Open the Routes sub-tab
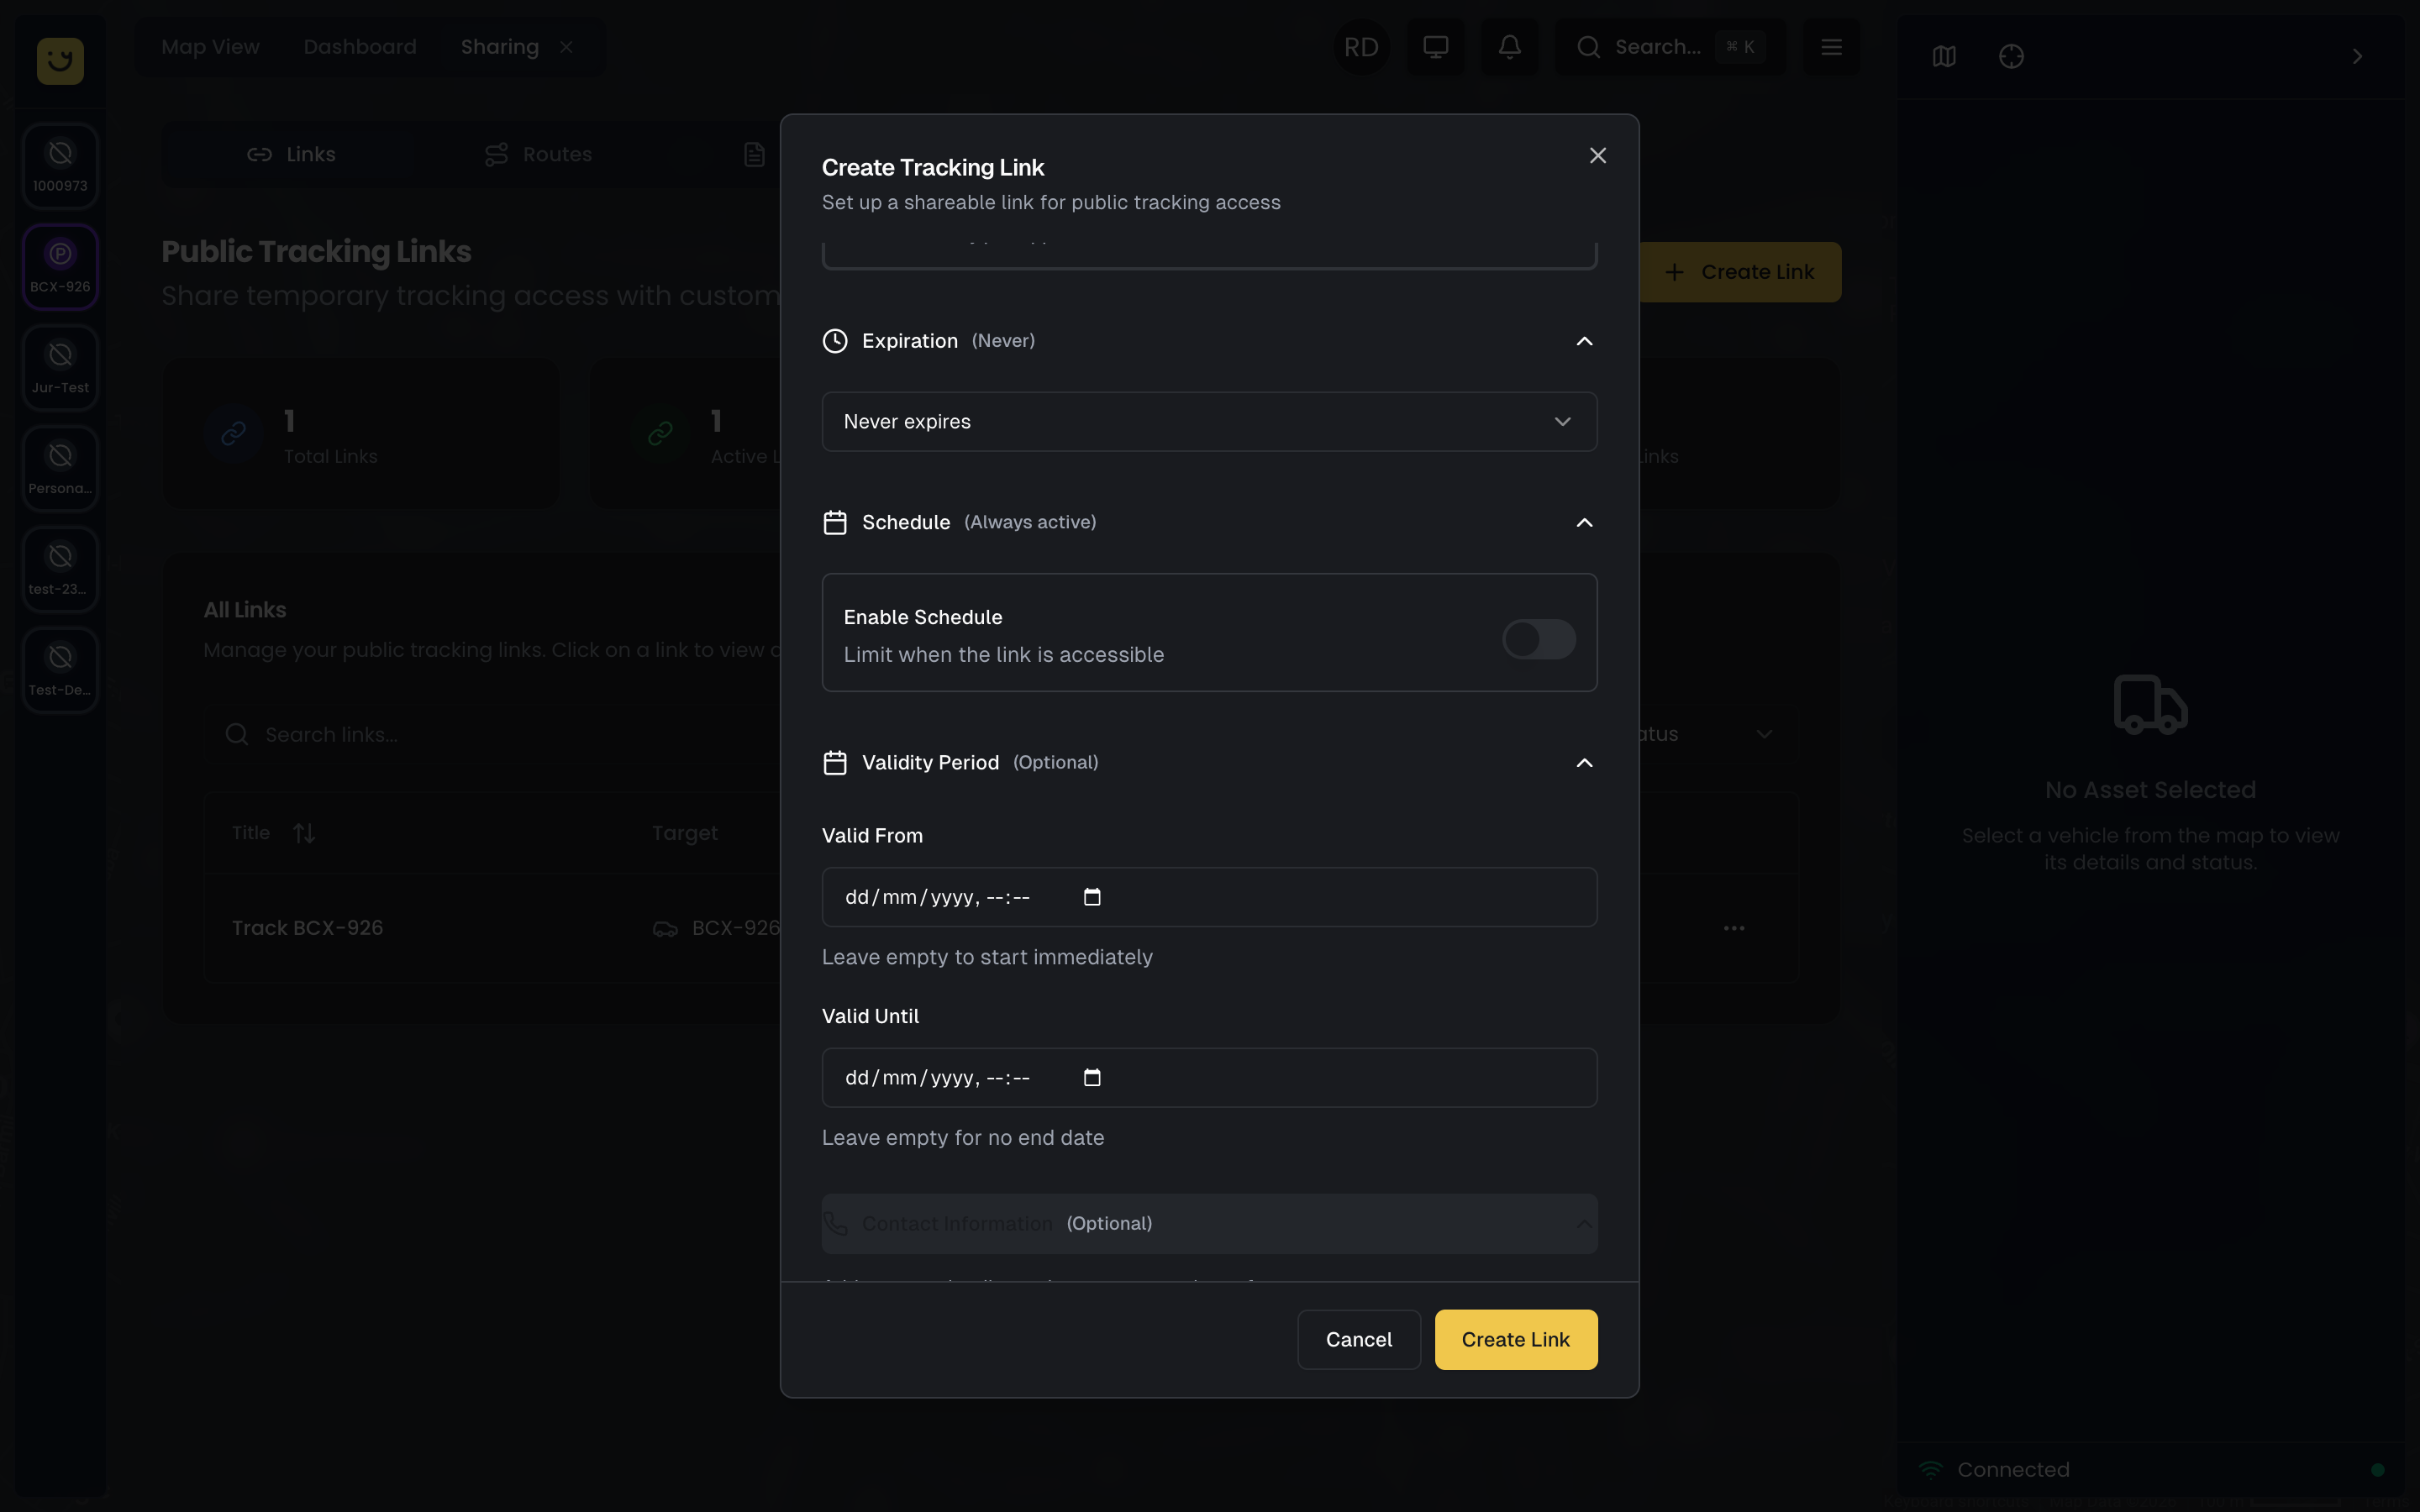2420x1512 pixels. click(538, 155)
